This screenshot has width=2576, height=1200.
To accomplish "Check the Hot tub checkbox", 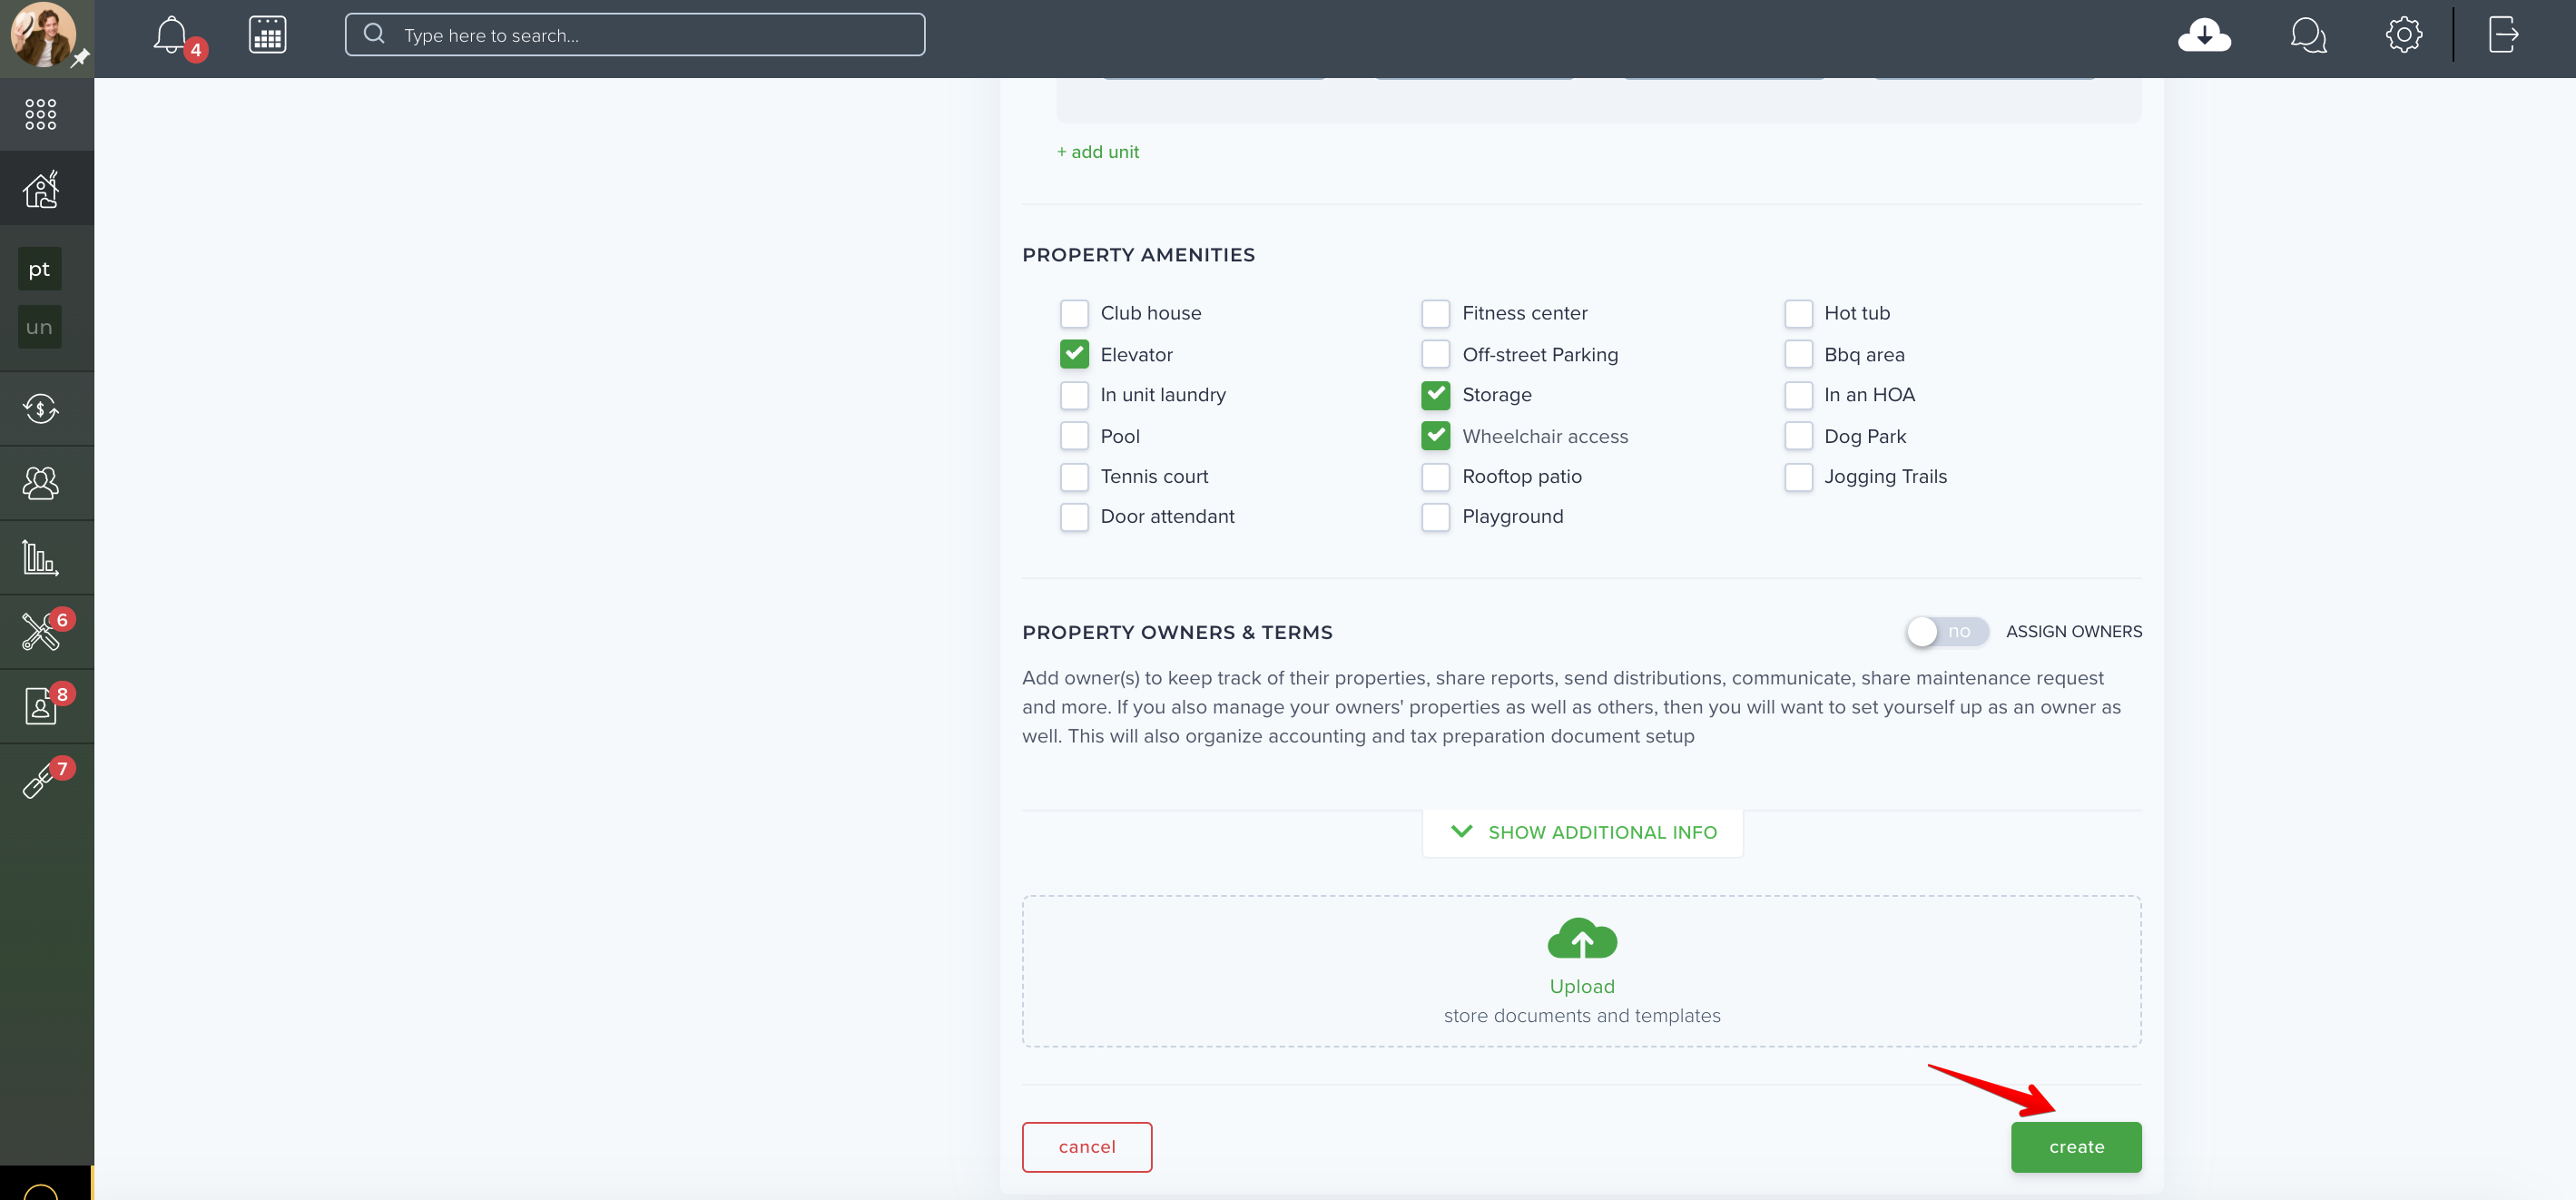I will point(1798,314).
